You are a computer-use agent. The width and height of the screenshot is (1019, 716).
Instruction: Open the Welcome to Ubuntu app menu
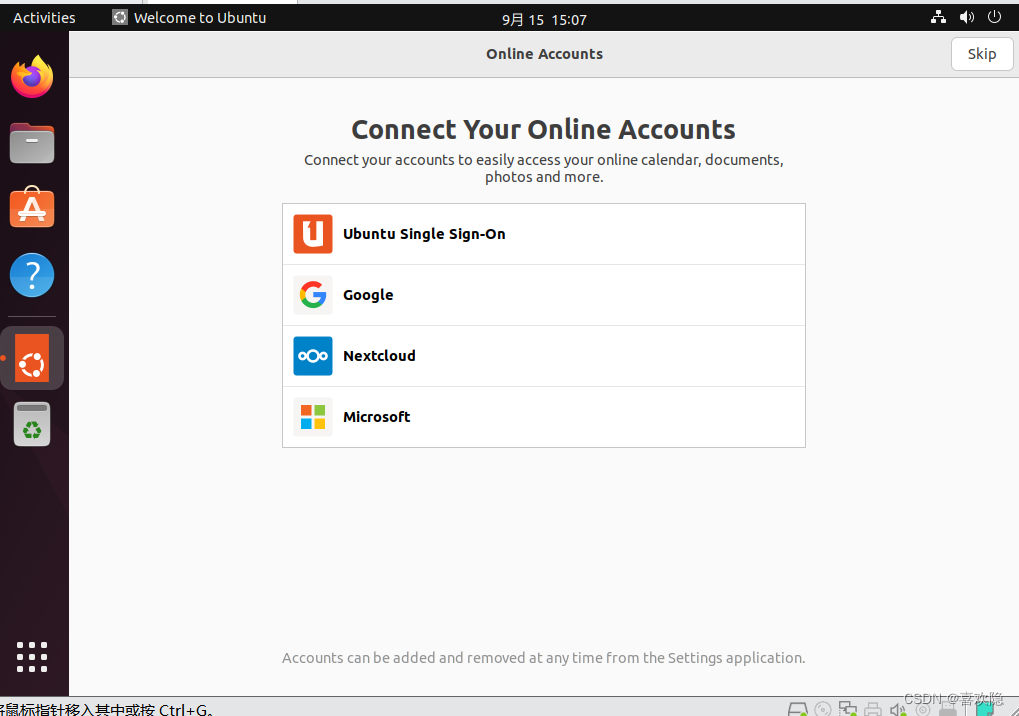(x=189, y=18)
